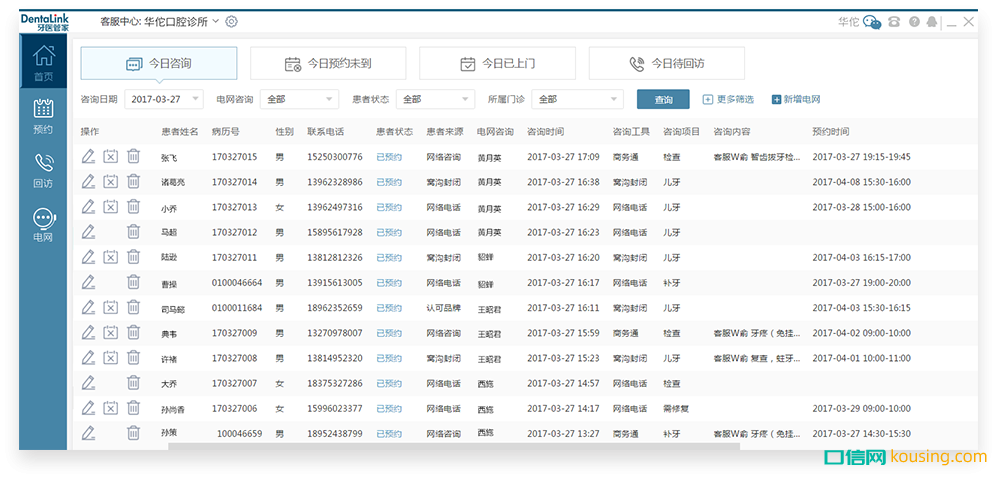998x480 pixels.
Task: Edit the record for 陆逊
Action: 88,257
